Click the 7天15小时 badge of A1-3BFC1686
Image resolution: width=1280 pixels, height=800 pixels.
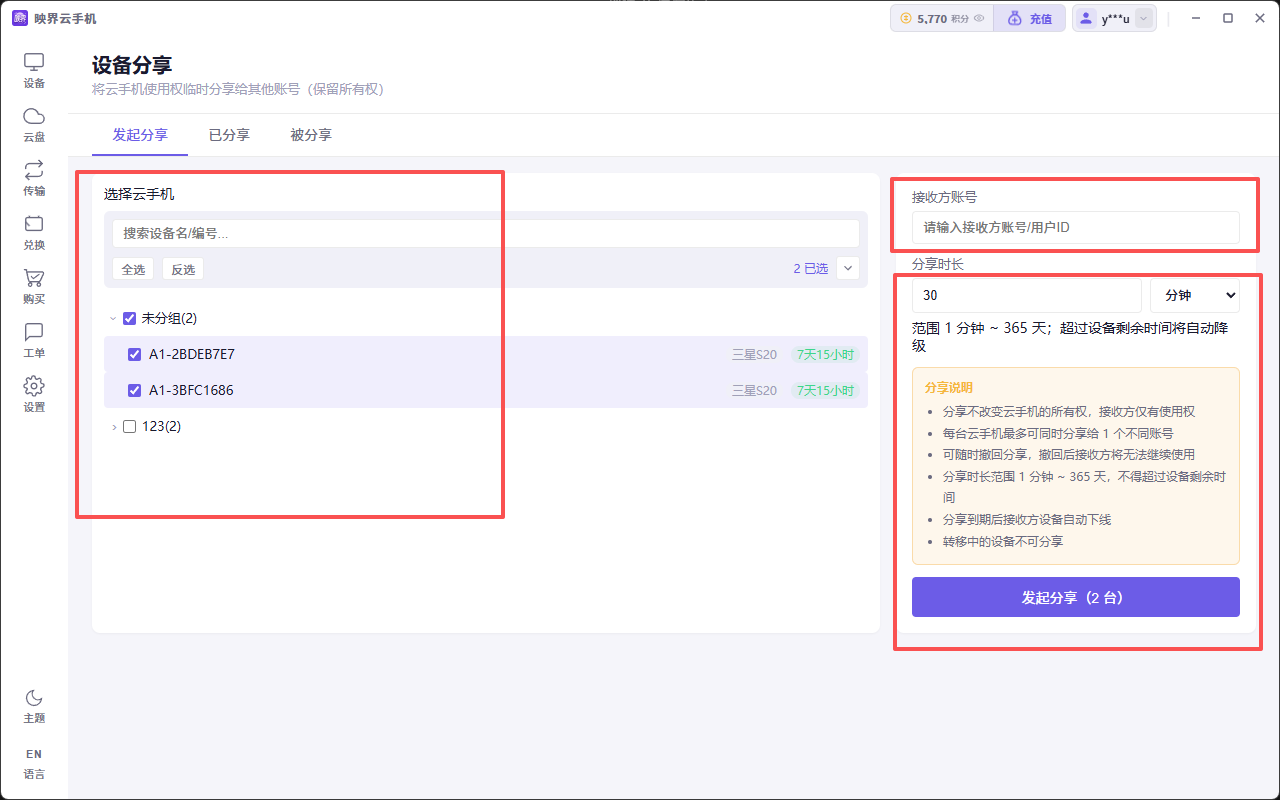[825, 391]
